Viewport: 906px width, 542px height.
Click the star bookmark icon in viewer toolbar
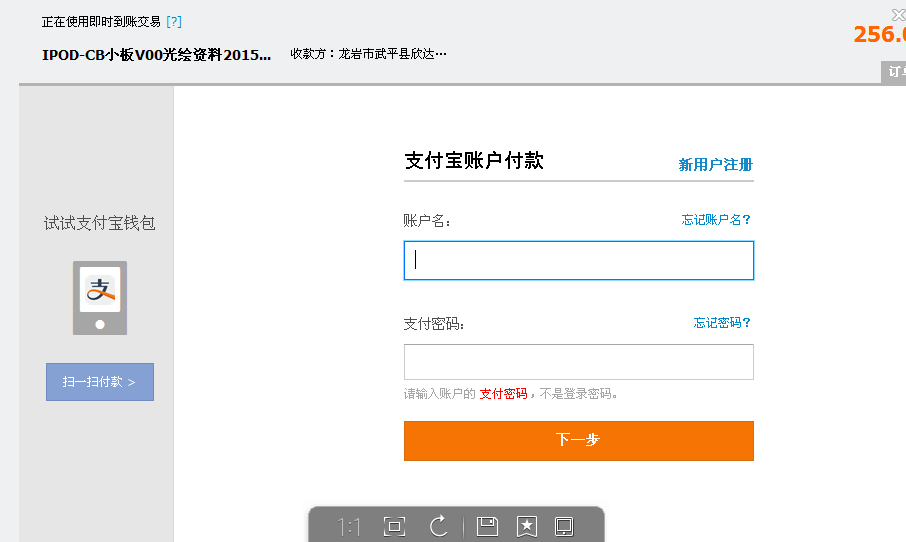tap(526, 526)
